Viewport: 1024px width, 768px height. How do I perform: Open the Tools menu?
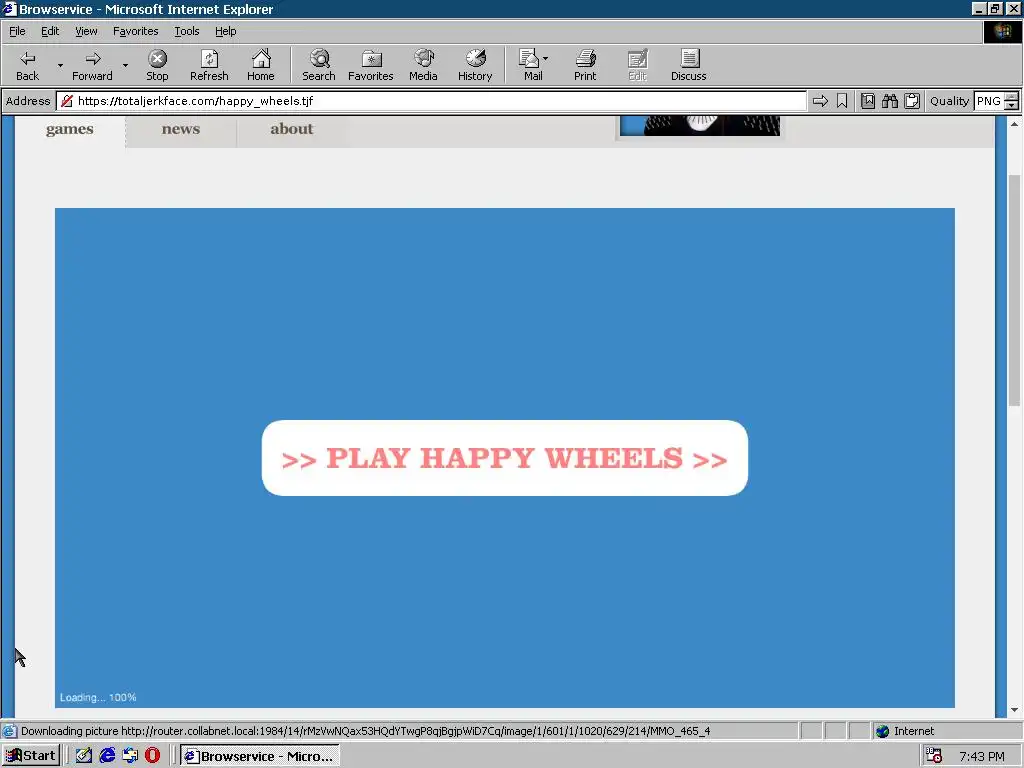click(186, 31)
